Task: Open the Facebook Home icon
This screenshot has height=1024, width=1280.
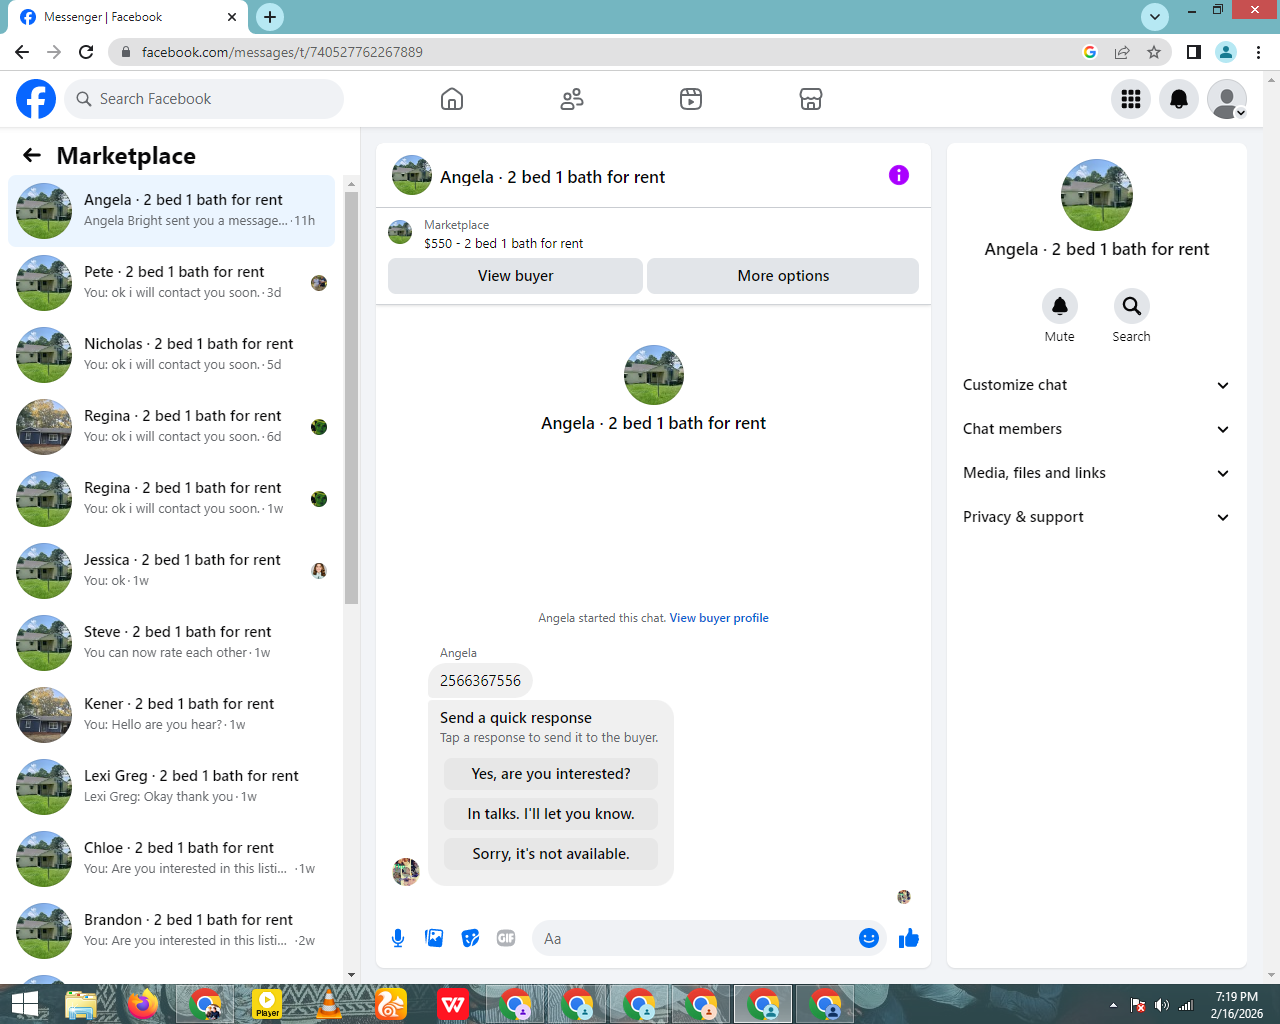Action: (x=452, y=99)
